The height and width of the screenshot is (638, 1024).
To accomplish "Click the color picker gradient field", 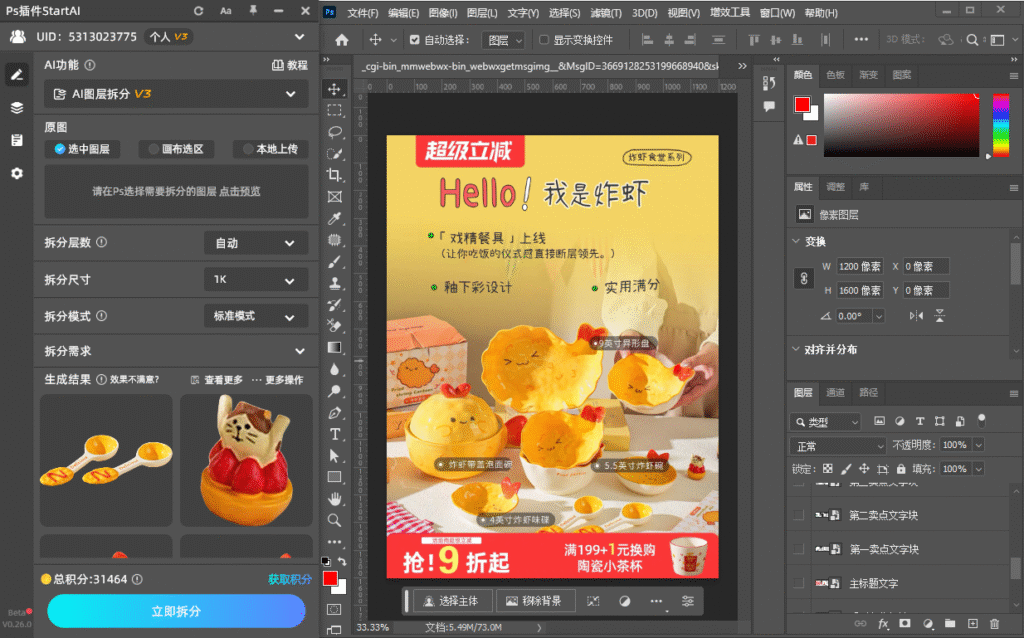I will (x=901, y=125).
